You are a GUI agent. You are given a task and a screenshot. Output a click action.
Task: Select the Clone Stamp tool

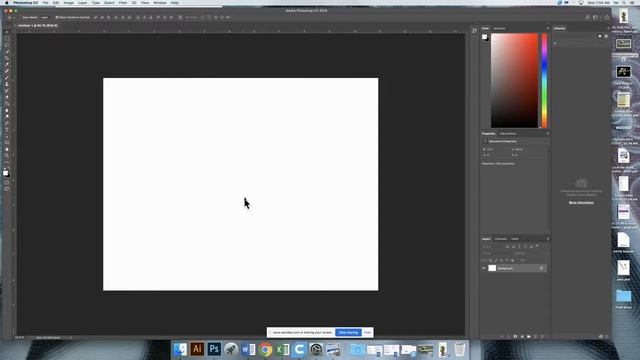tap(7, 84)
